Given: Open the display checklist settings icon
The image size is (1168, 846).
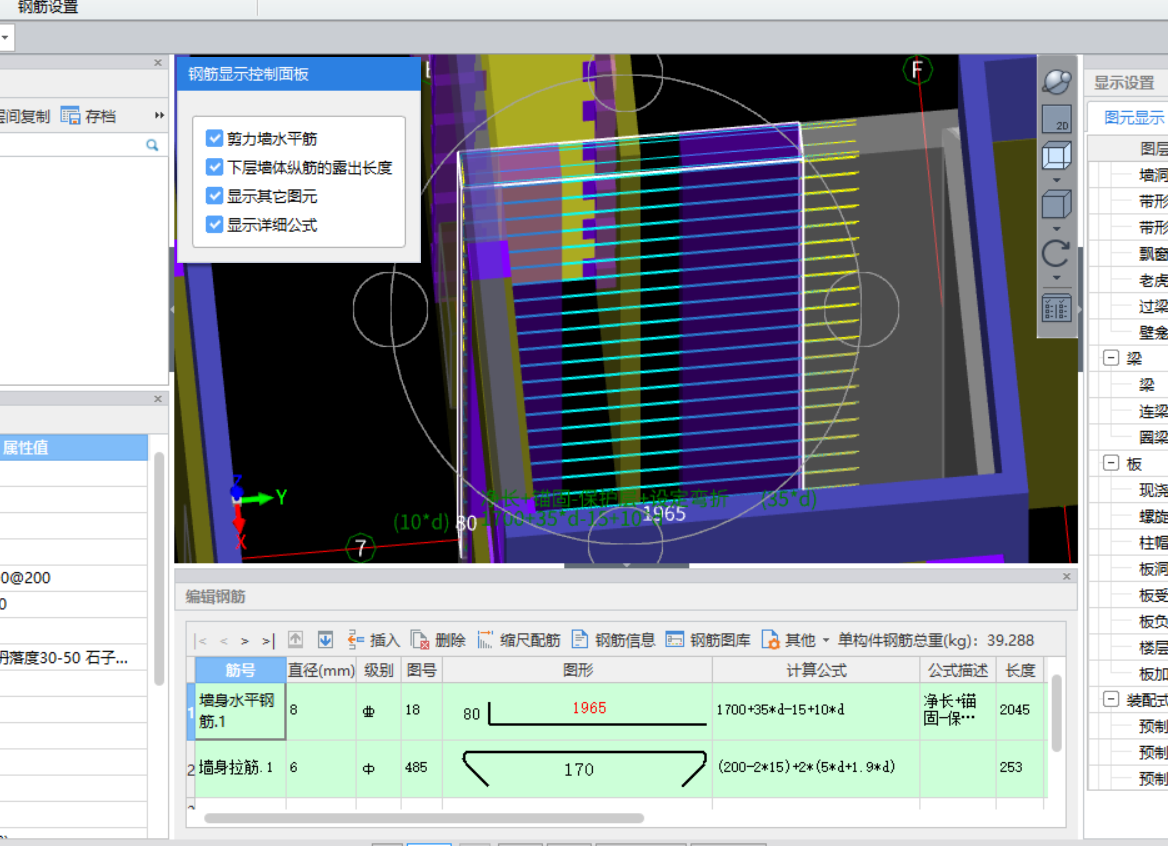Looking at the screenshot, I should tap(1056, 308).
